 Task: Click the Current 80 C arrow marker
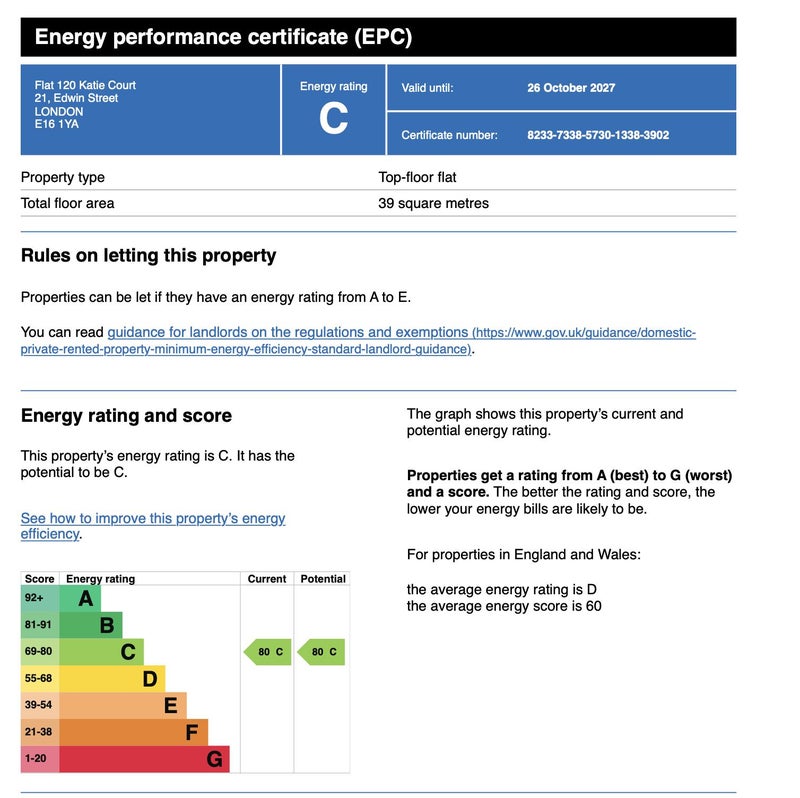point(268,653)
